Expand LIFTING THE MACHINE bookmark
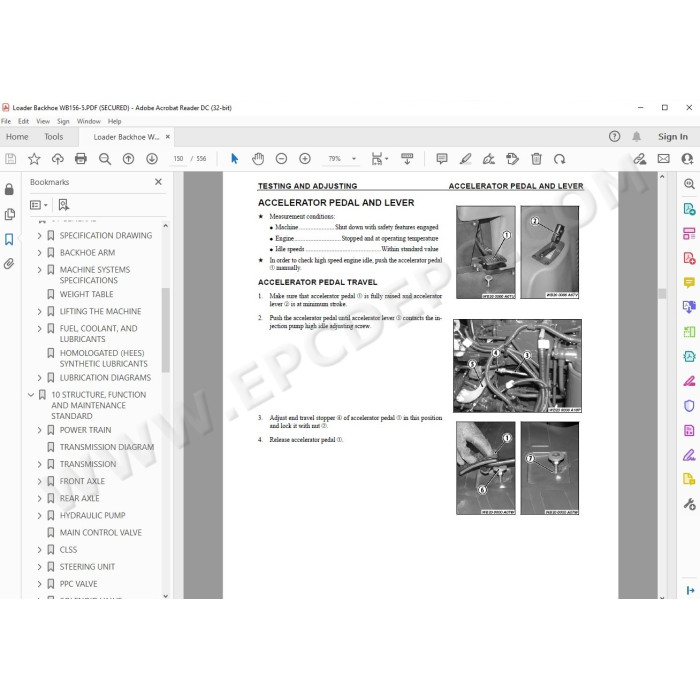This screenshot has width=700, height=700. 39,311
